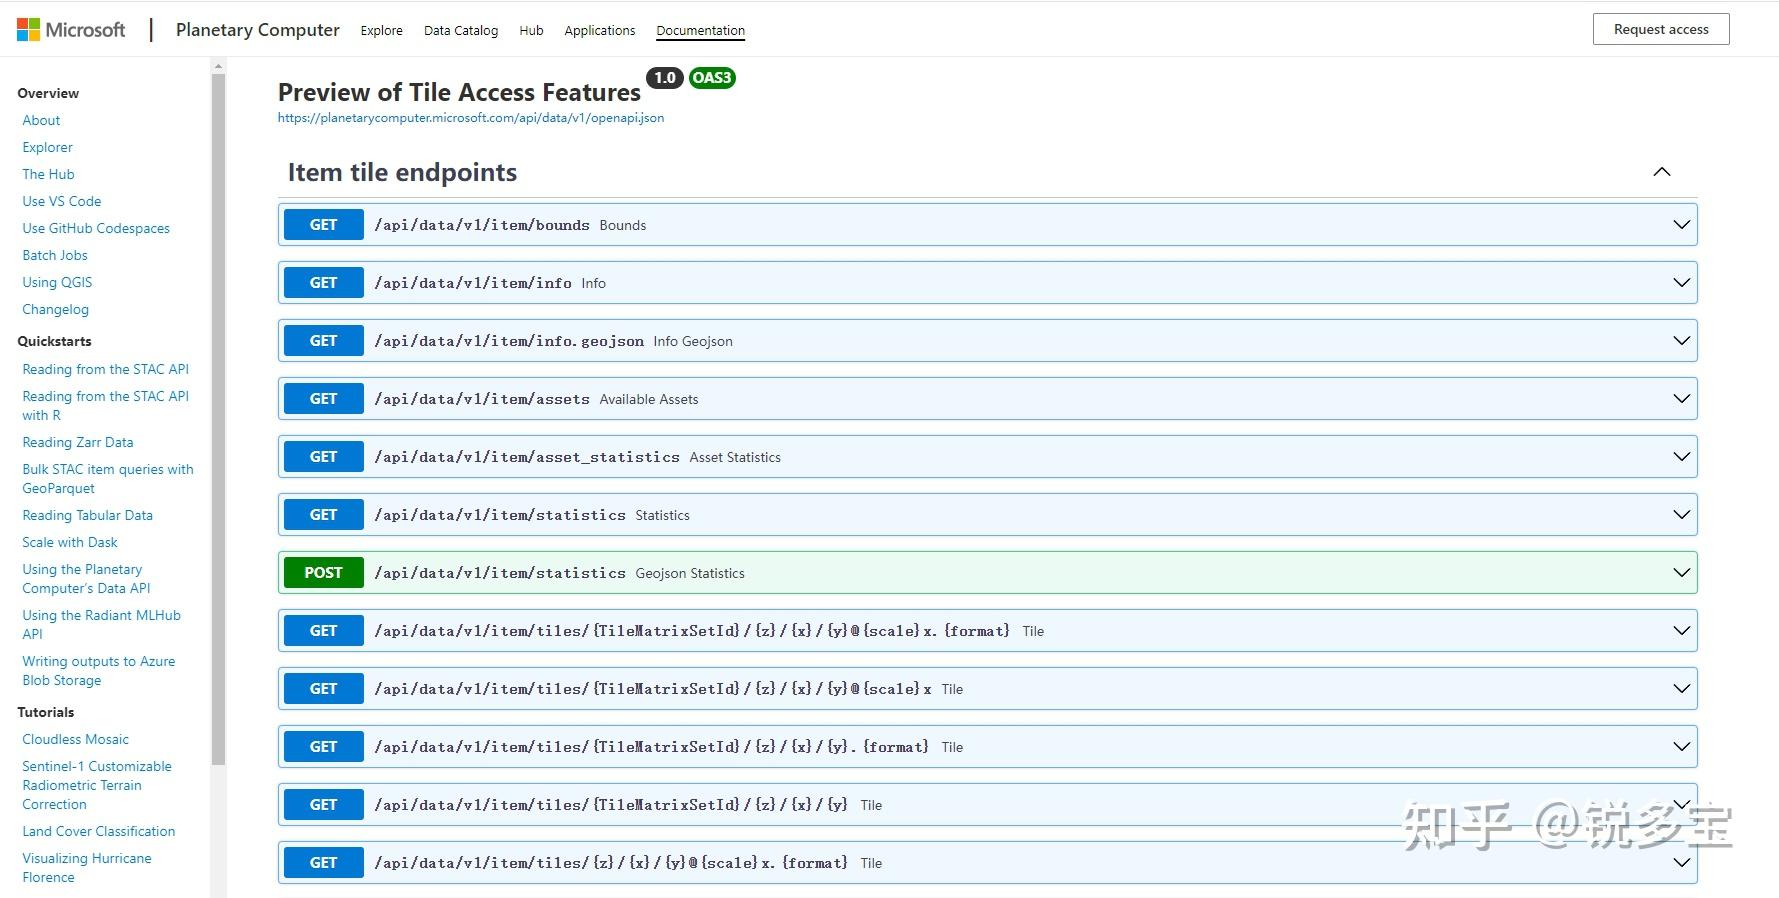
Task: Go to the Explore menu item
Action: click(382, 31)
